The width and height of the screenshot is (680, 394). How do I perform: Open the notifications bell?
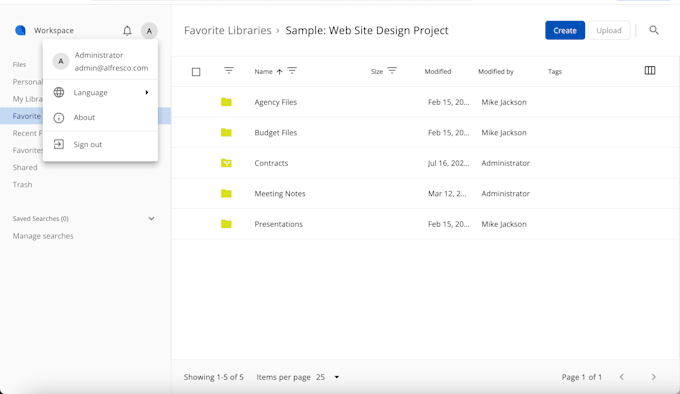pyautogui.click(x=127, y=31)
